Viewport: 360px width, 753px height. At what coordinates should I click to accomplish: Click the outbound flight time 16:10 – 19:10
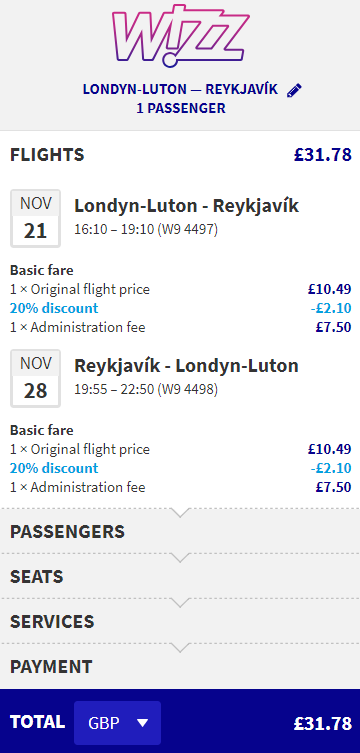pos(115,230)
